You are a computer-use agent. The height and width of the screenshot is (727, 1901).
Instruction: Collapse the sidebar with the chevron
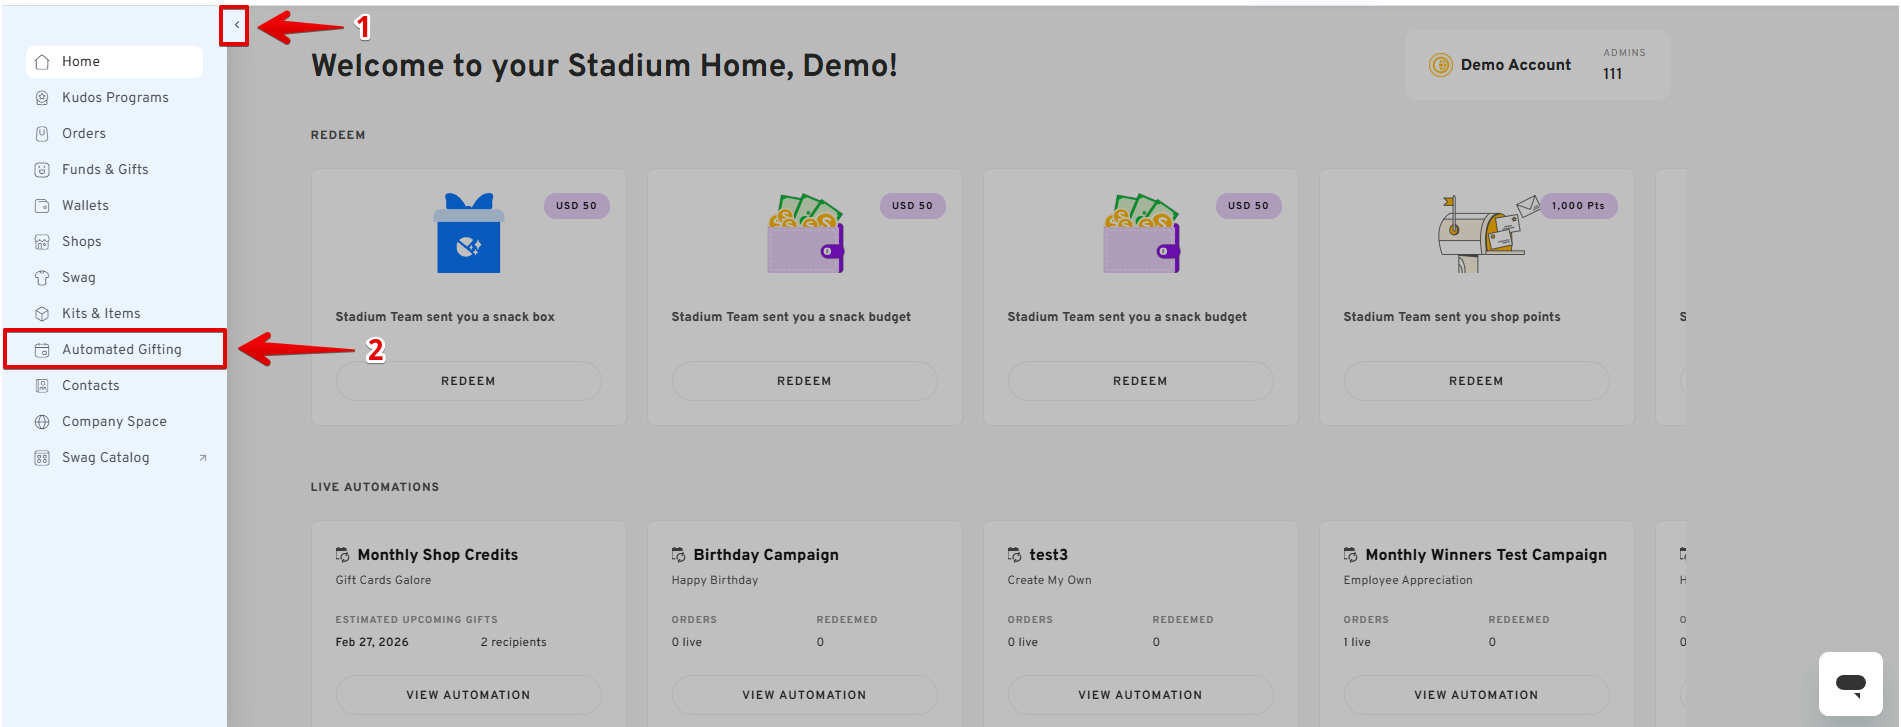(x=236, y=25)
